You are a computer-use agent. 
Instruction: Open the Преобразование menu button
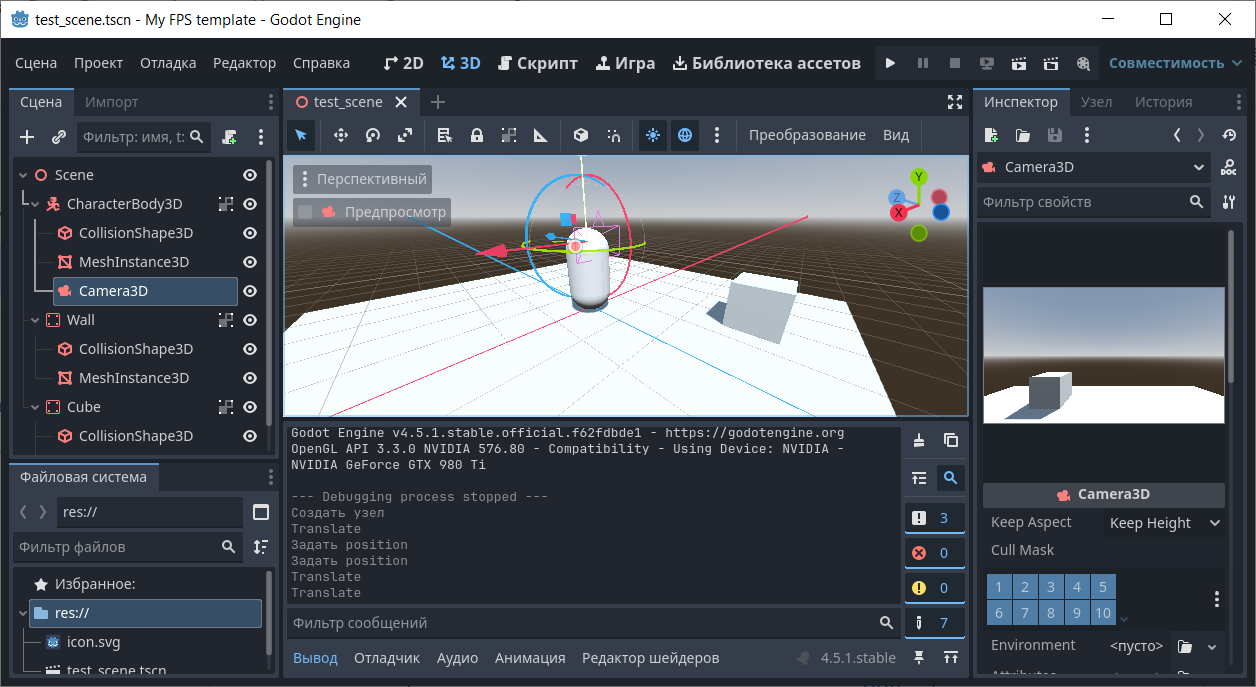tap(807, 135)
